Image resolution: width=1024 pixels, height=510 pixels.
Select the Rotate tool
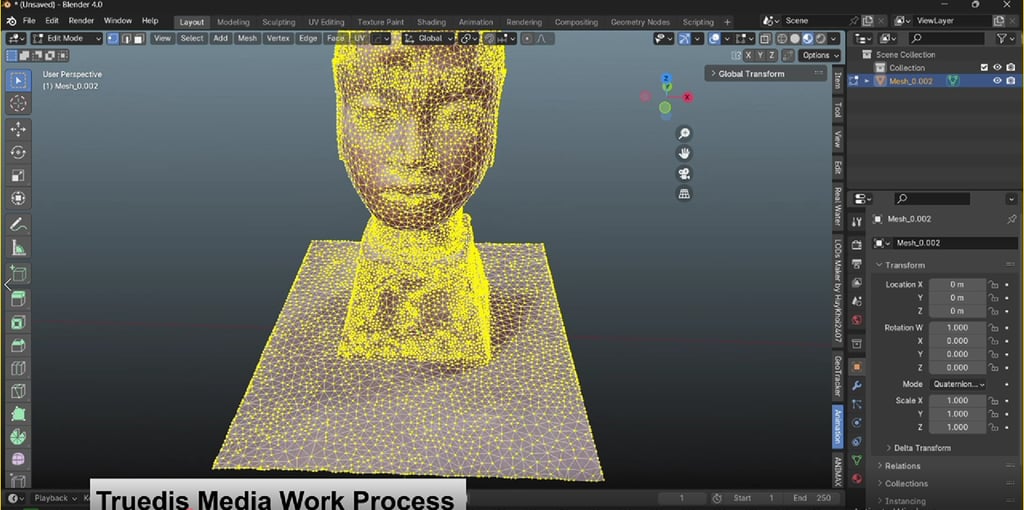(x=18, y=152)
